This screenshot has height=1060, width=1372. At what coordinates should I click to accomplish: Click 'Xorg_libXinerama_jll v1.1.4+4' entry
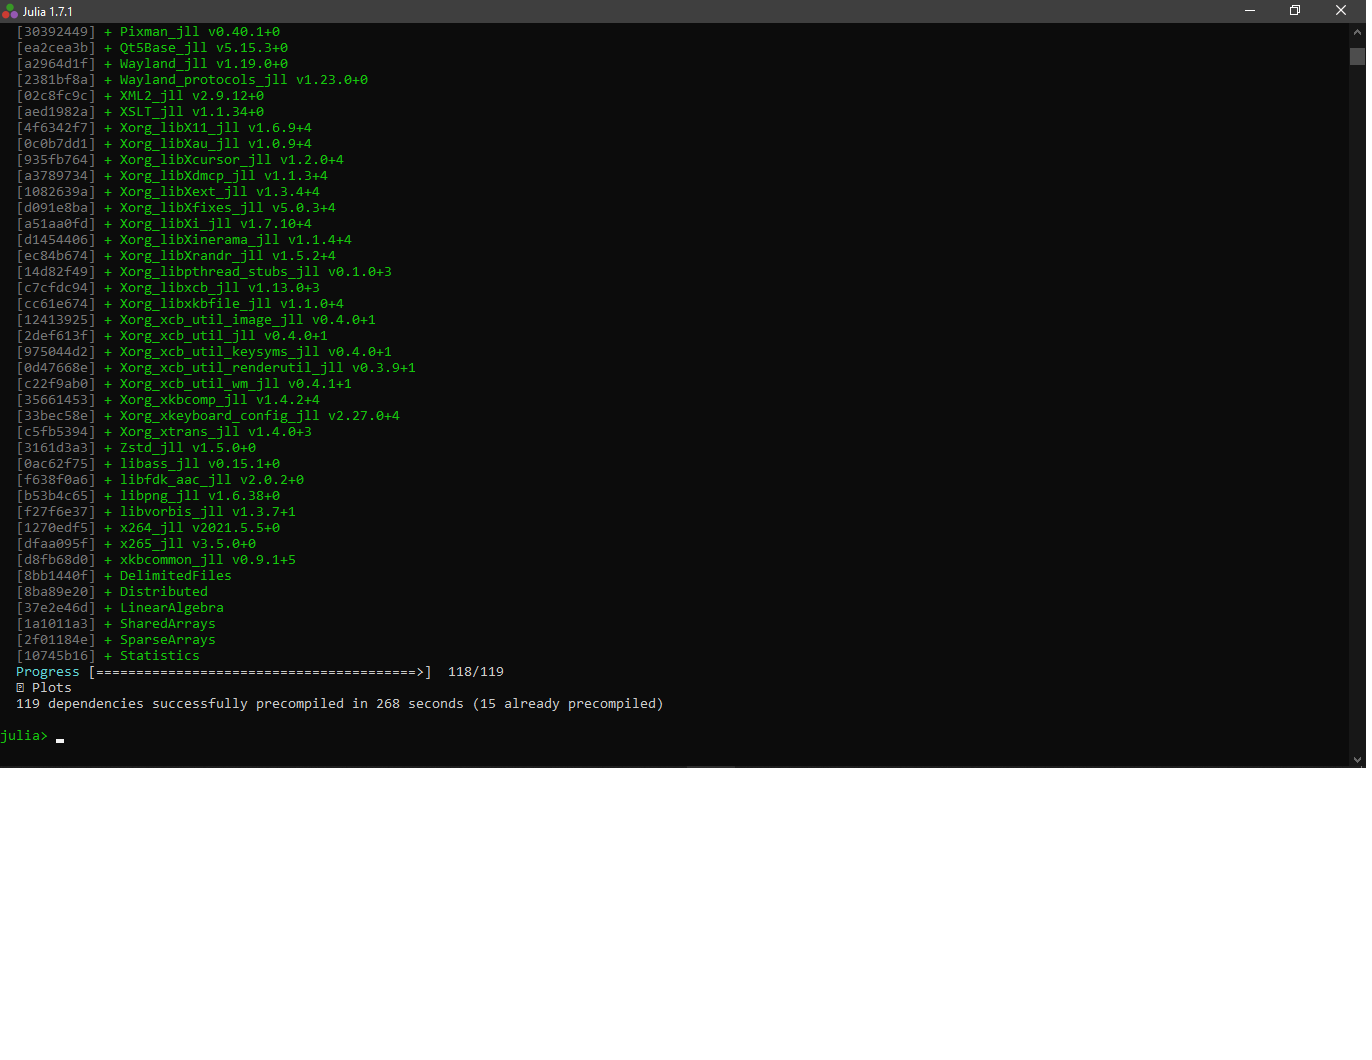(236, 240)
